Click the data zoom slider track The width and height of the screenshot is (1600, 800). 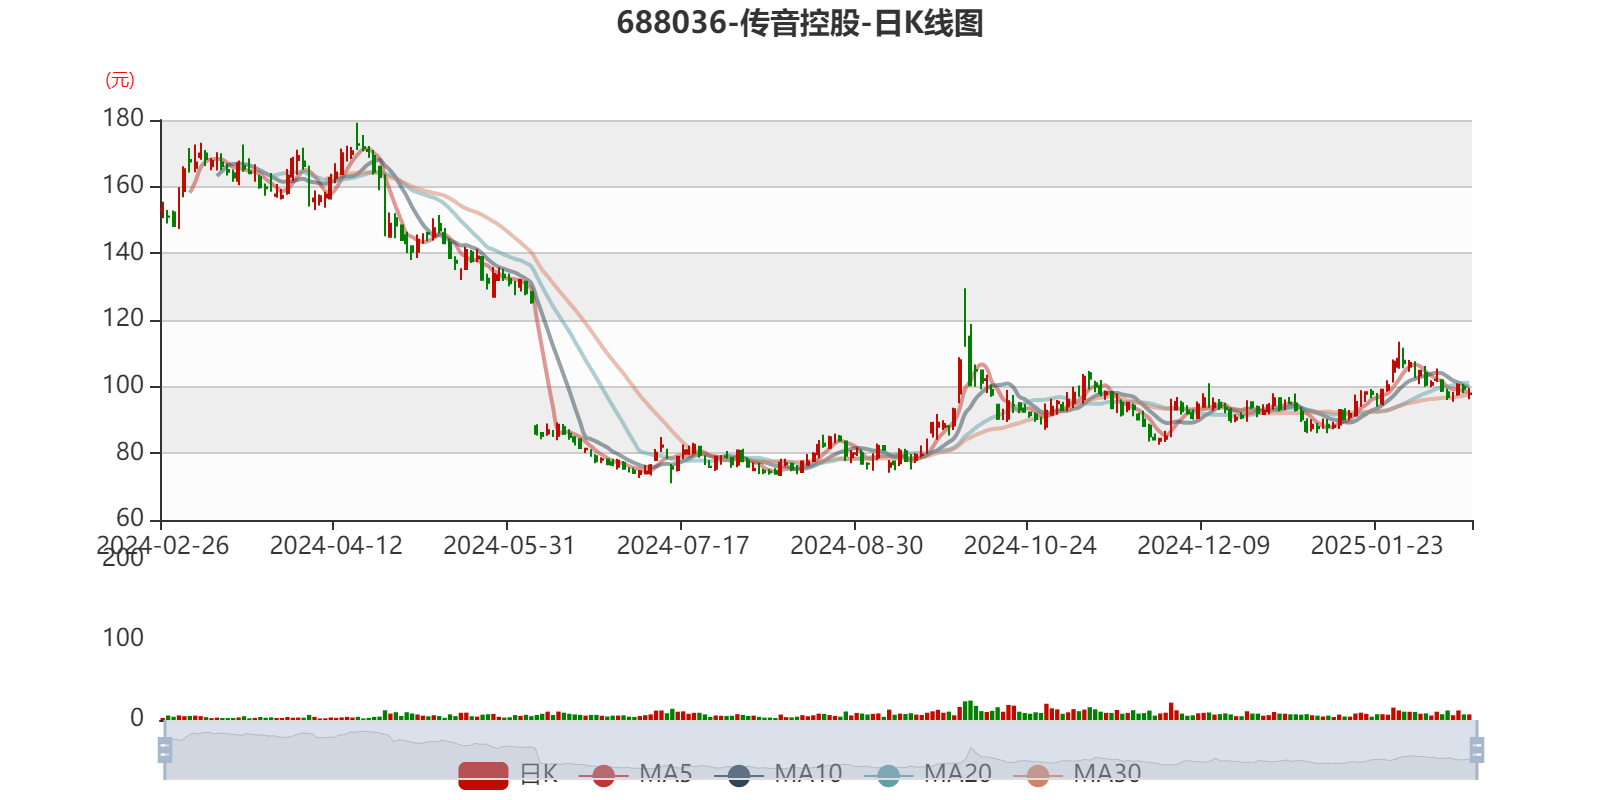coord(820,749)
